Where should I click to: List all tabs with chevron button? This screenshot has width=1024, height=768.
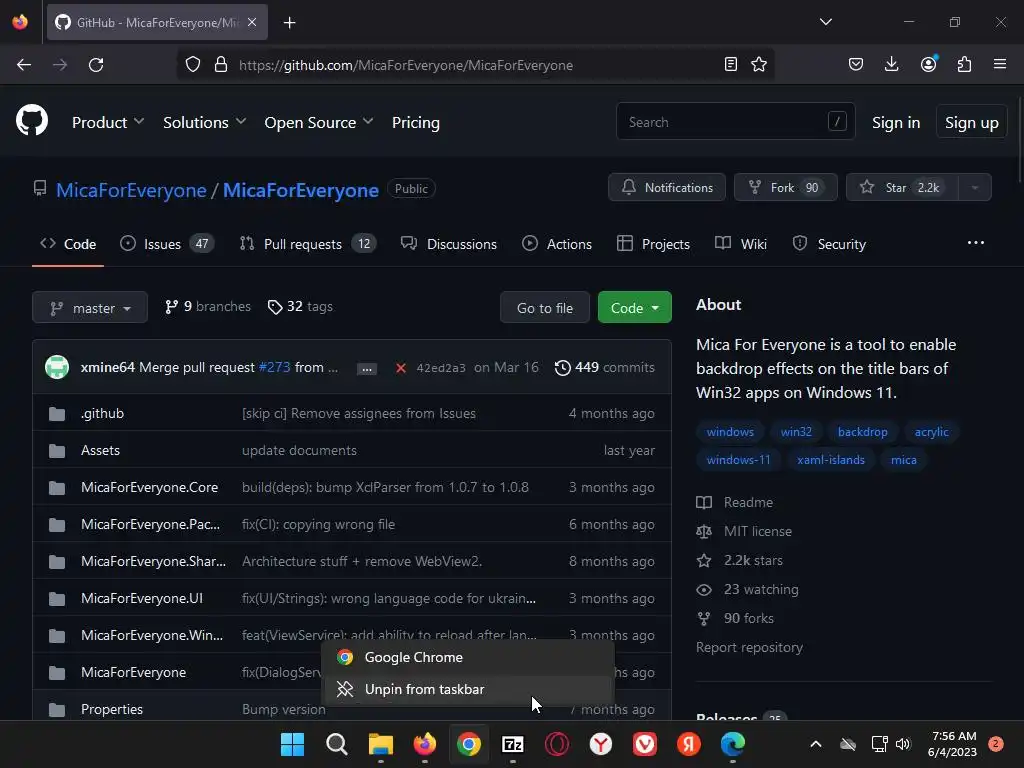point(825,22)
